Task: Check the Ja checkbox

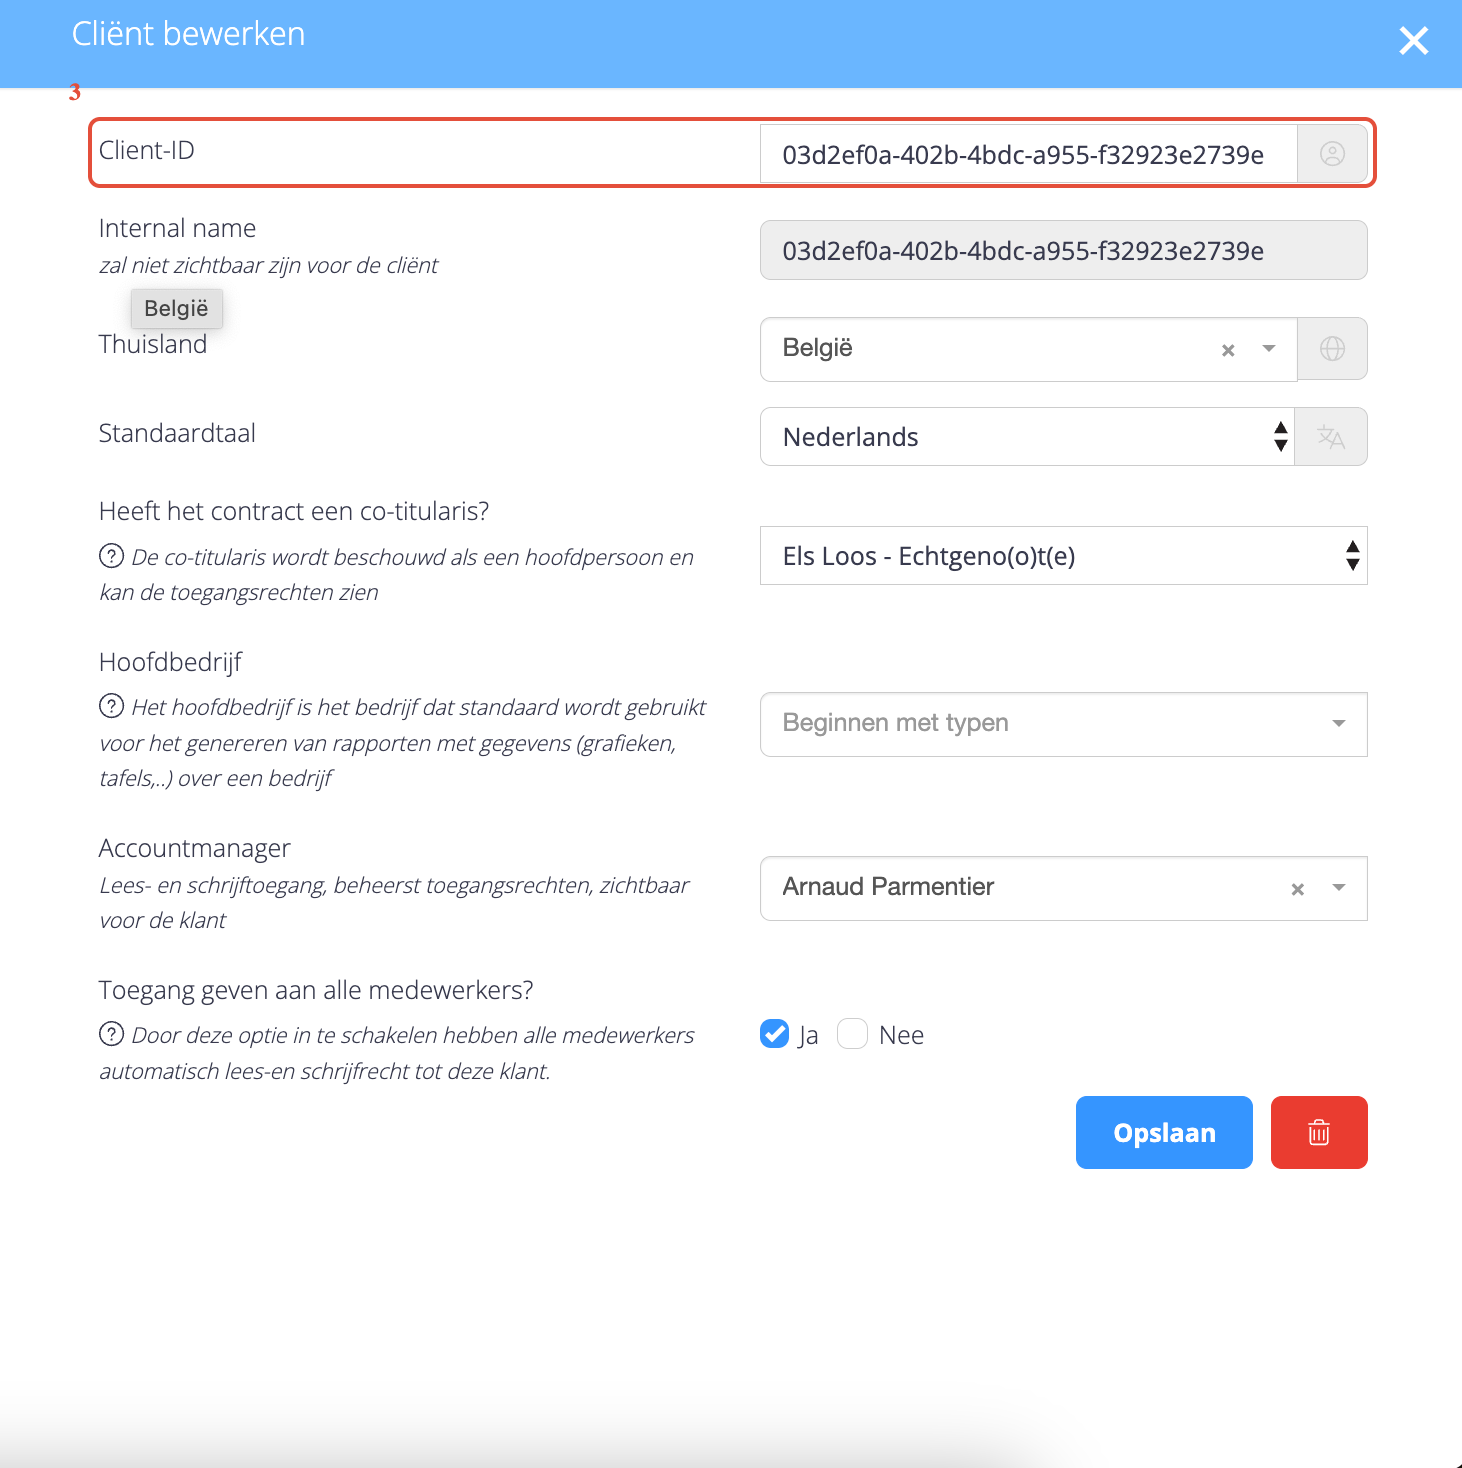Action: click(774, 1034)
